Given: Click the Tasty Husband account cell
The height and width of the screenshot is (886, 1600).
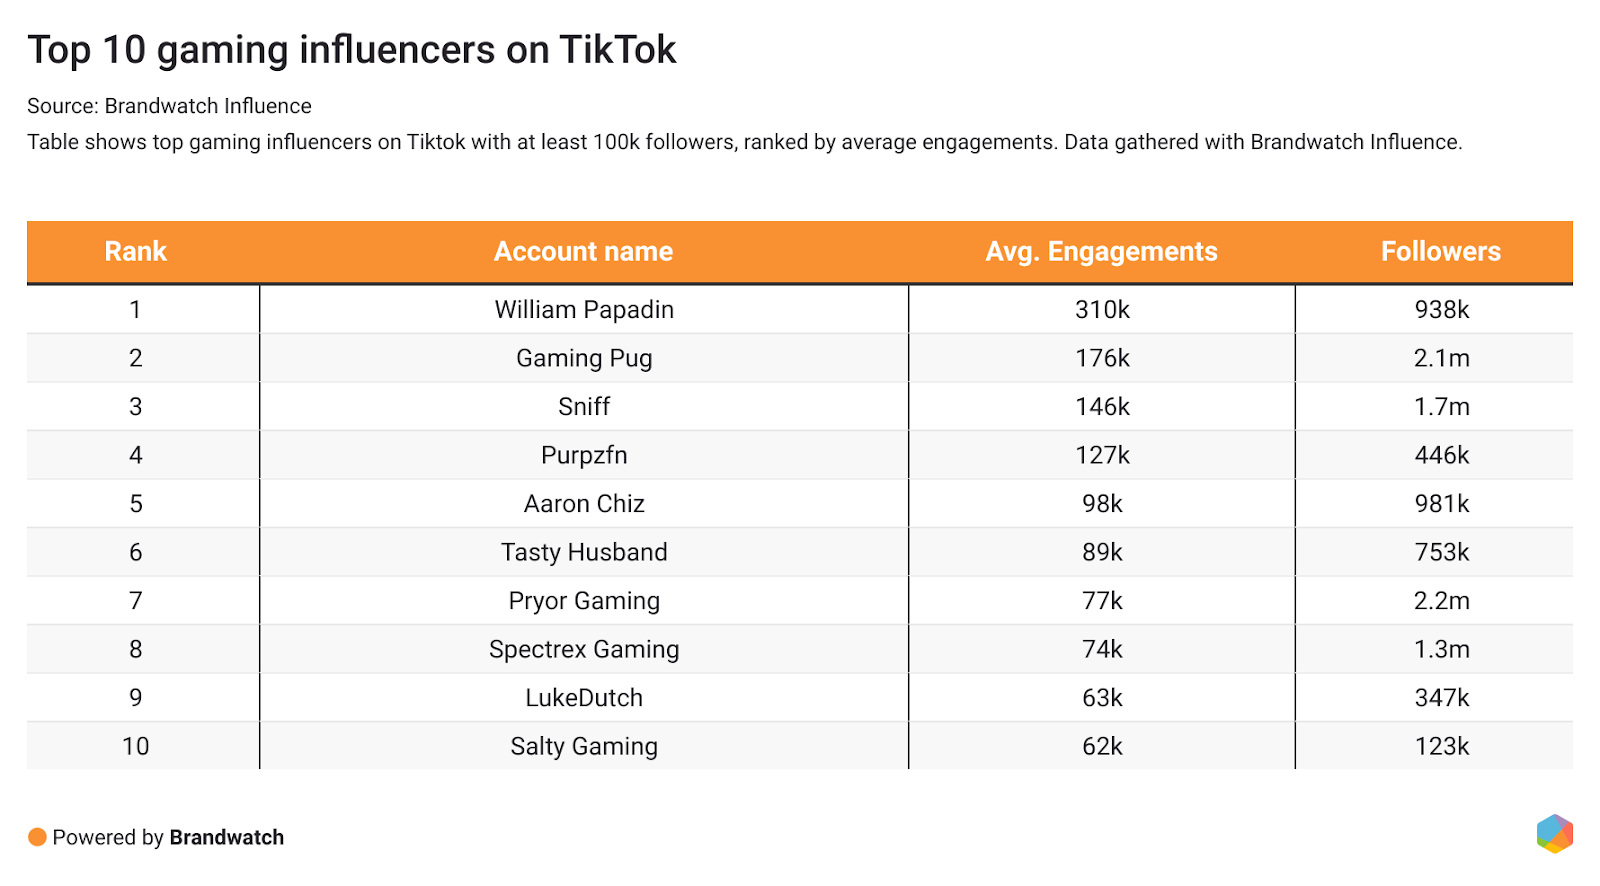Looking at the screenshot, I should pos(584,553).
